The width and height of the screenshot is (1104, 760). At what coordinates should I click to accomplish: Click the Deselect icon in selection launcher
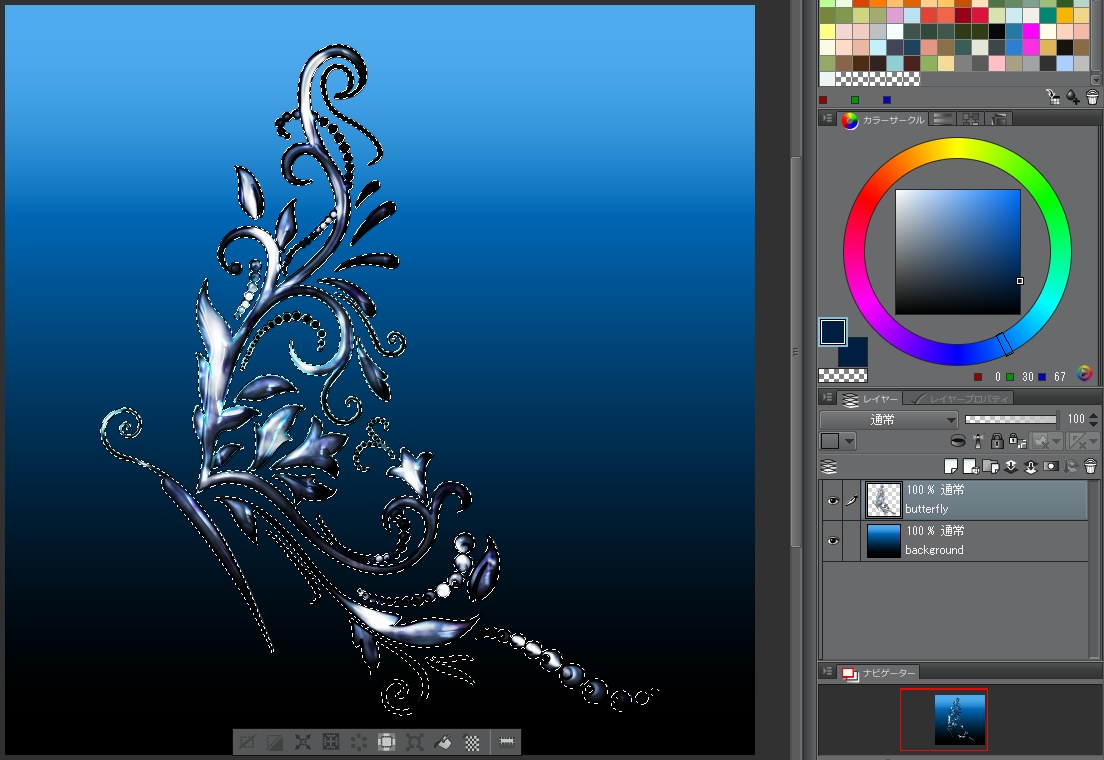point(246,742)
